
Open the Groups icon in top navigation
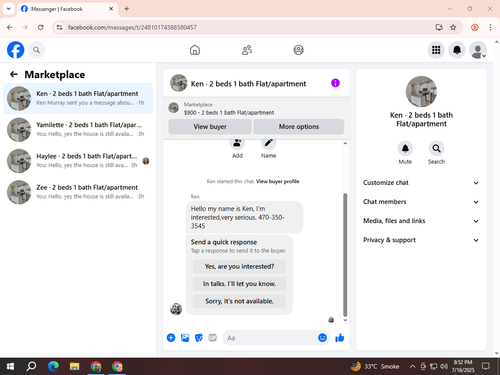[x=298, y=50]
